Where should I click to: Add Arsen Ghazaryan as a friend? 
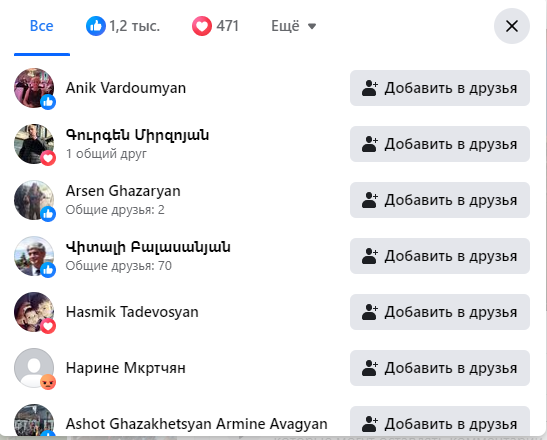pos(440,200)
